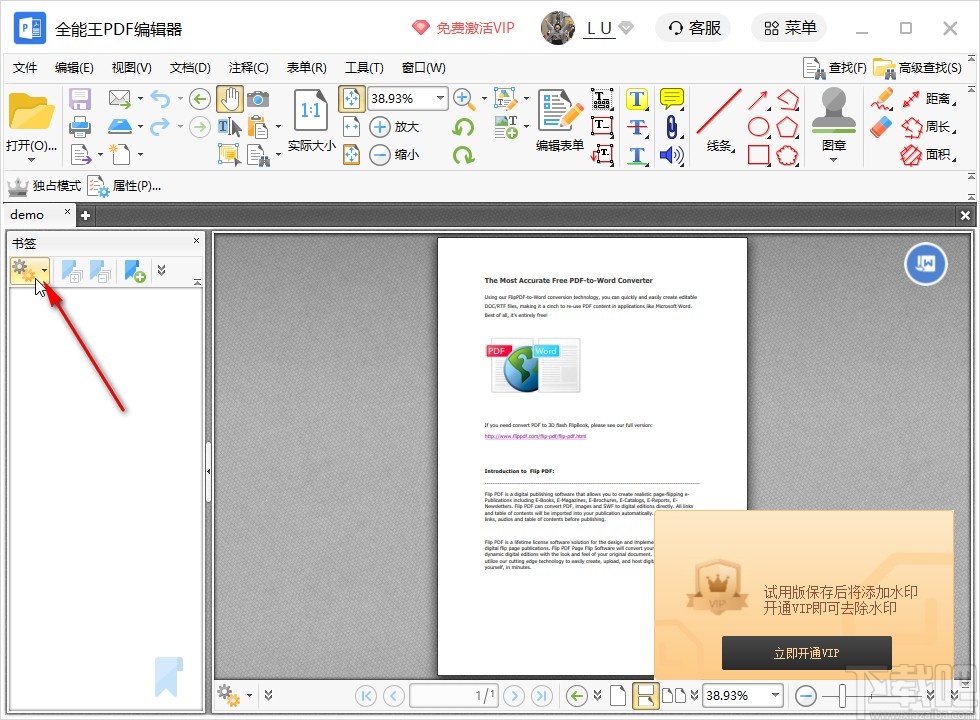
Task: Select the rectangle shape tool
Action: coord(758,154)
